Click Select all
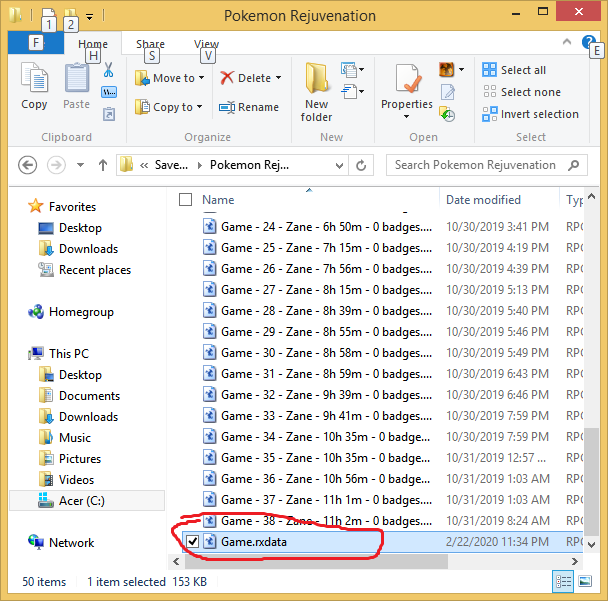Screen dimensions: 608x601 tap(514, 70)
